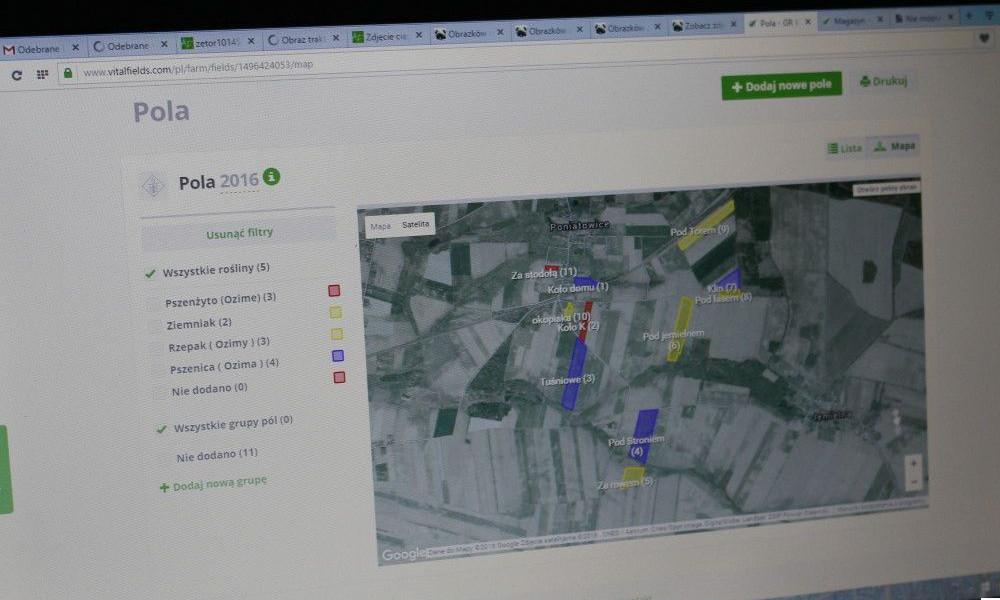Switch map to Mapa mode
The image size is (1000, 600).
tap(378, 227)
